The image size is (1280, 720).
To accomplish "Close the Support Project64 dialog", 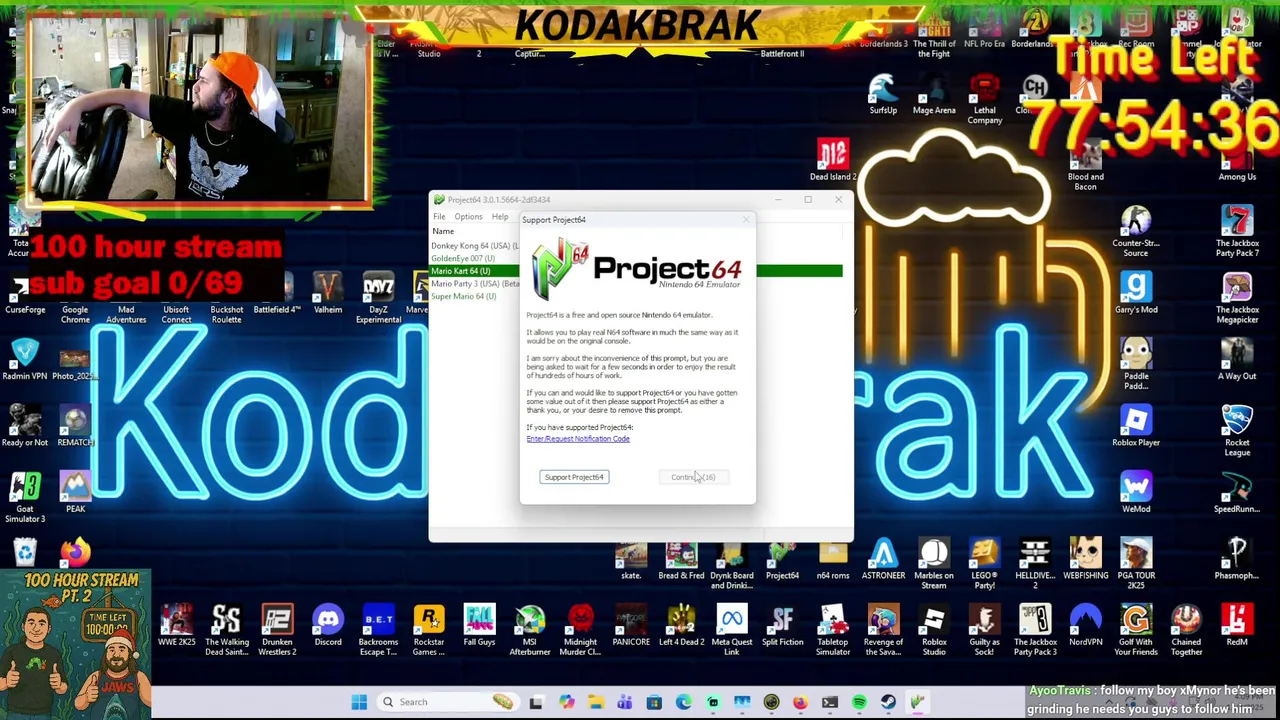I will pyautogui.click(x=745, y=220).
